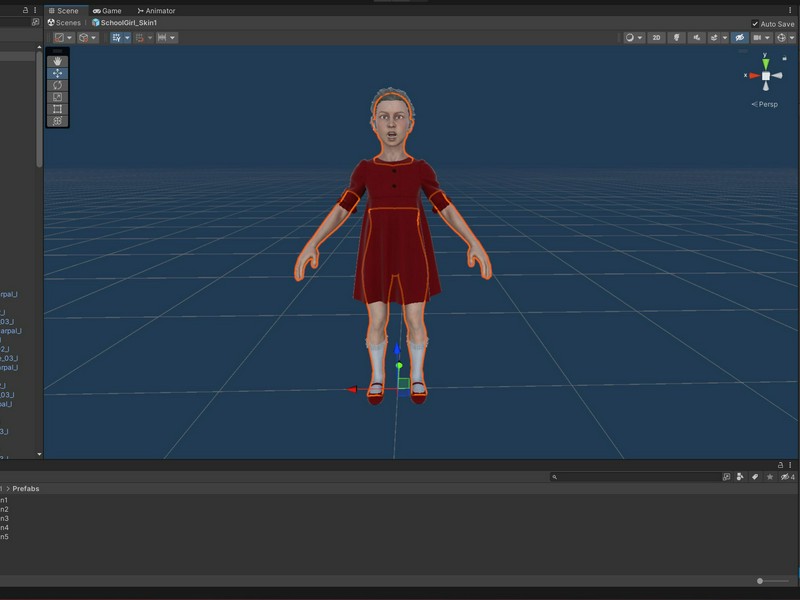The image size is (800, 600).
Task: Select the Hand view tool
Action: (x=57, y=61)
